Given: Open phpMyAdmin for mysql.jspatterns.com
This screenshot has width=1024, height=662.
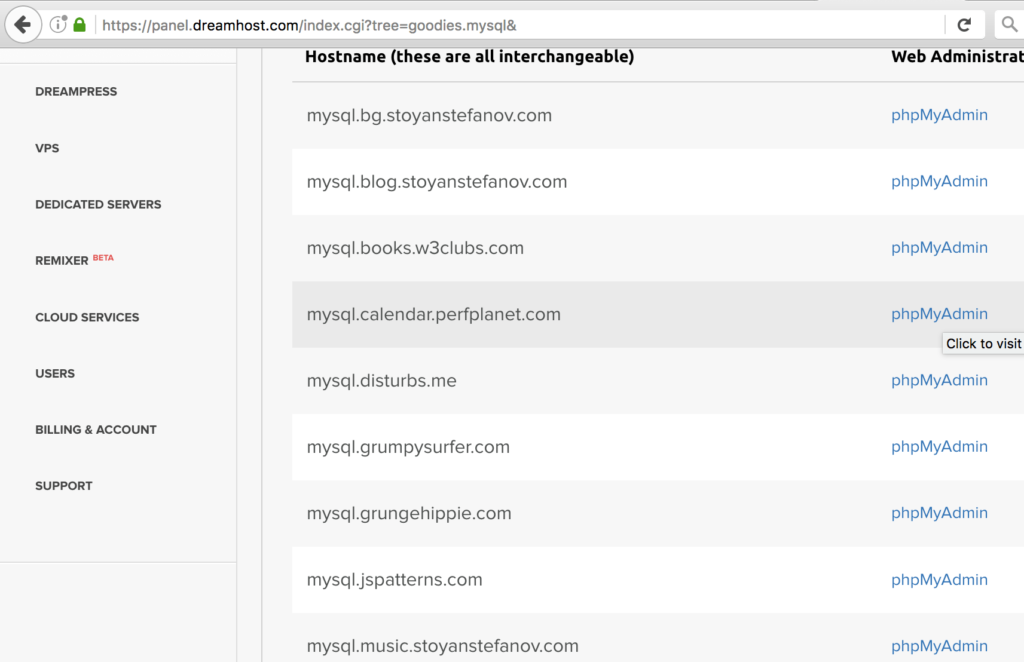Looking at the screenshot, I should tap(939, 580).
